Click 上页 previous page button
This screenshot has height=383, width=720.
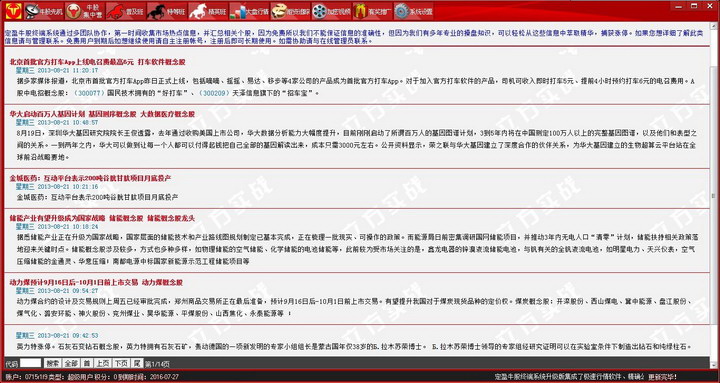tap(102, 363)
